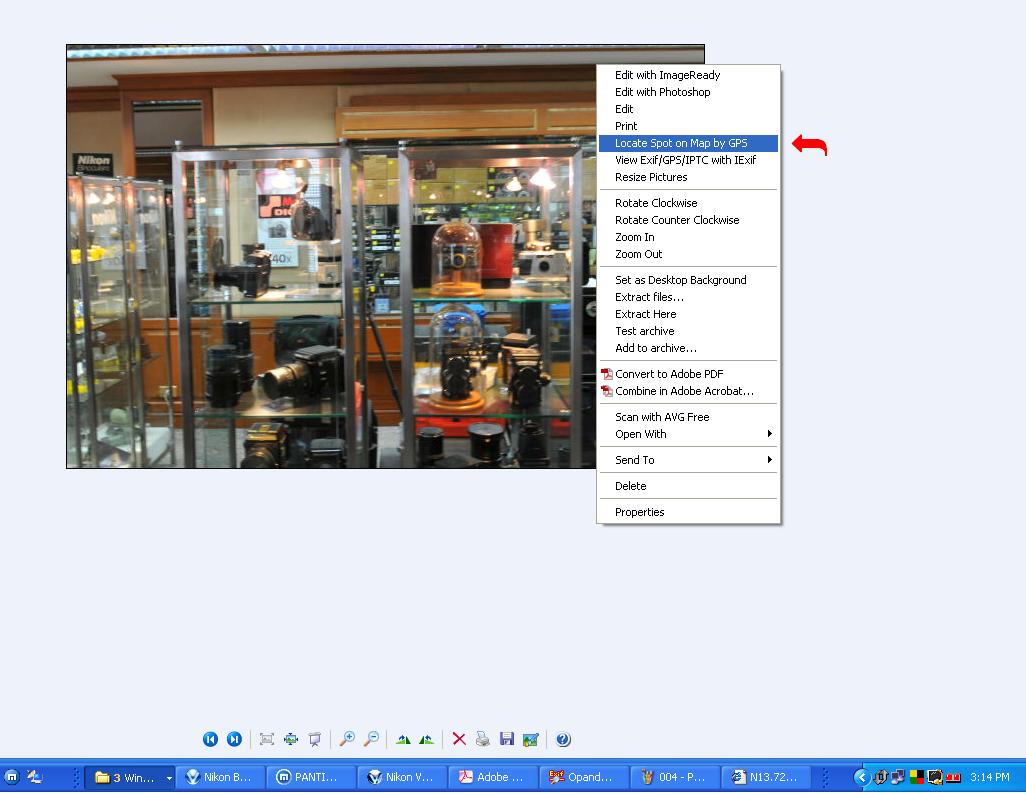This screenshot has width=1026, height=794.
Task: Go to the next image
Action: point(234,739)
